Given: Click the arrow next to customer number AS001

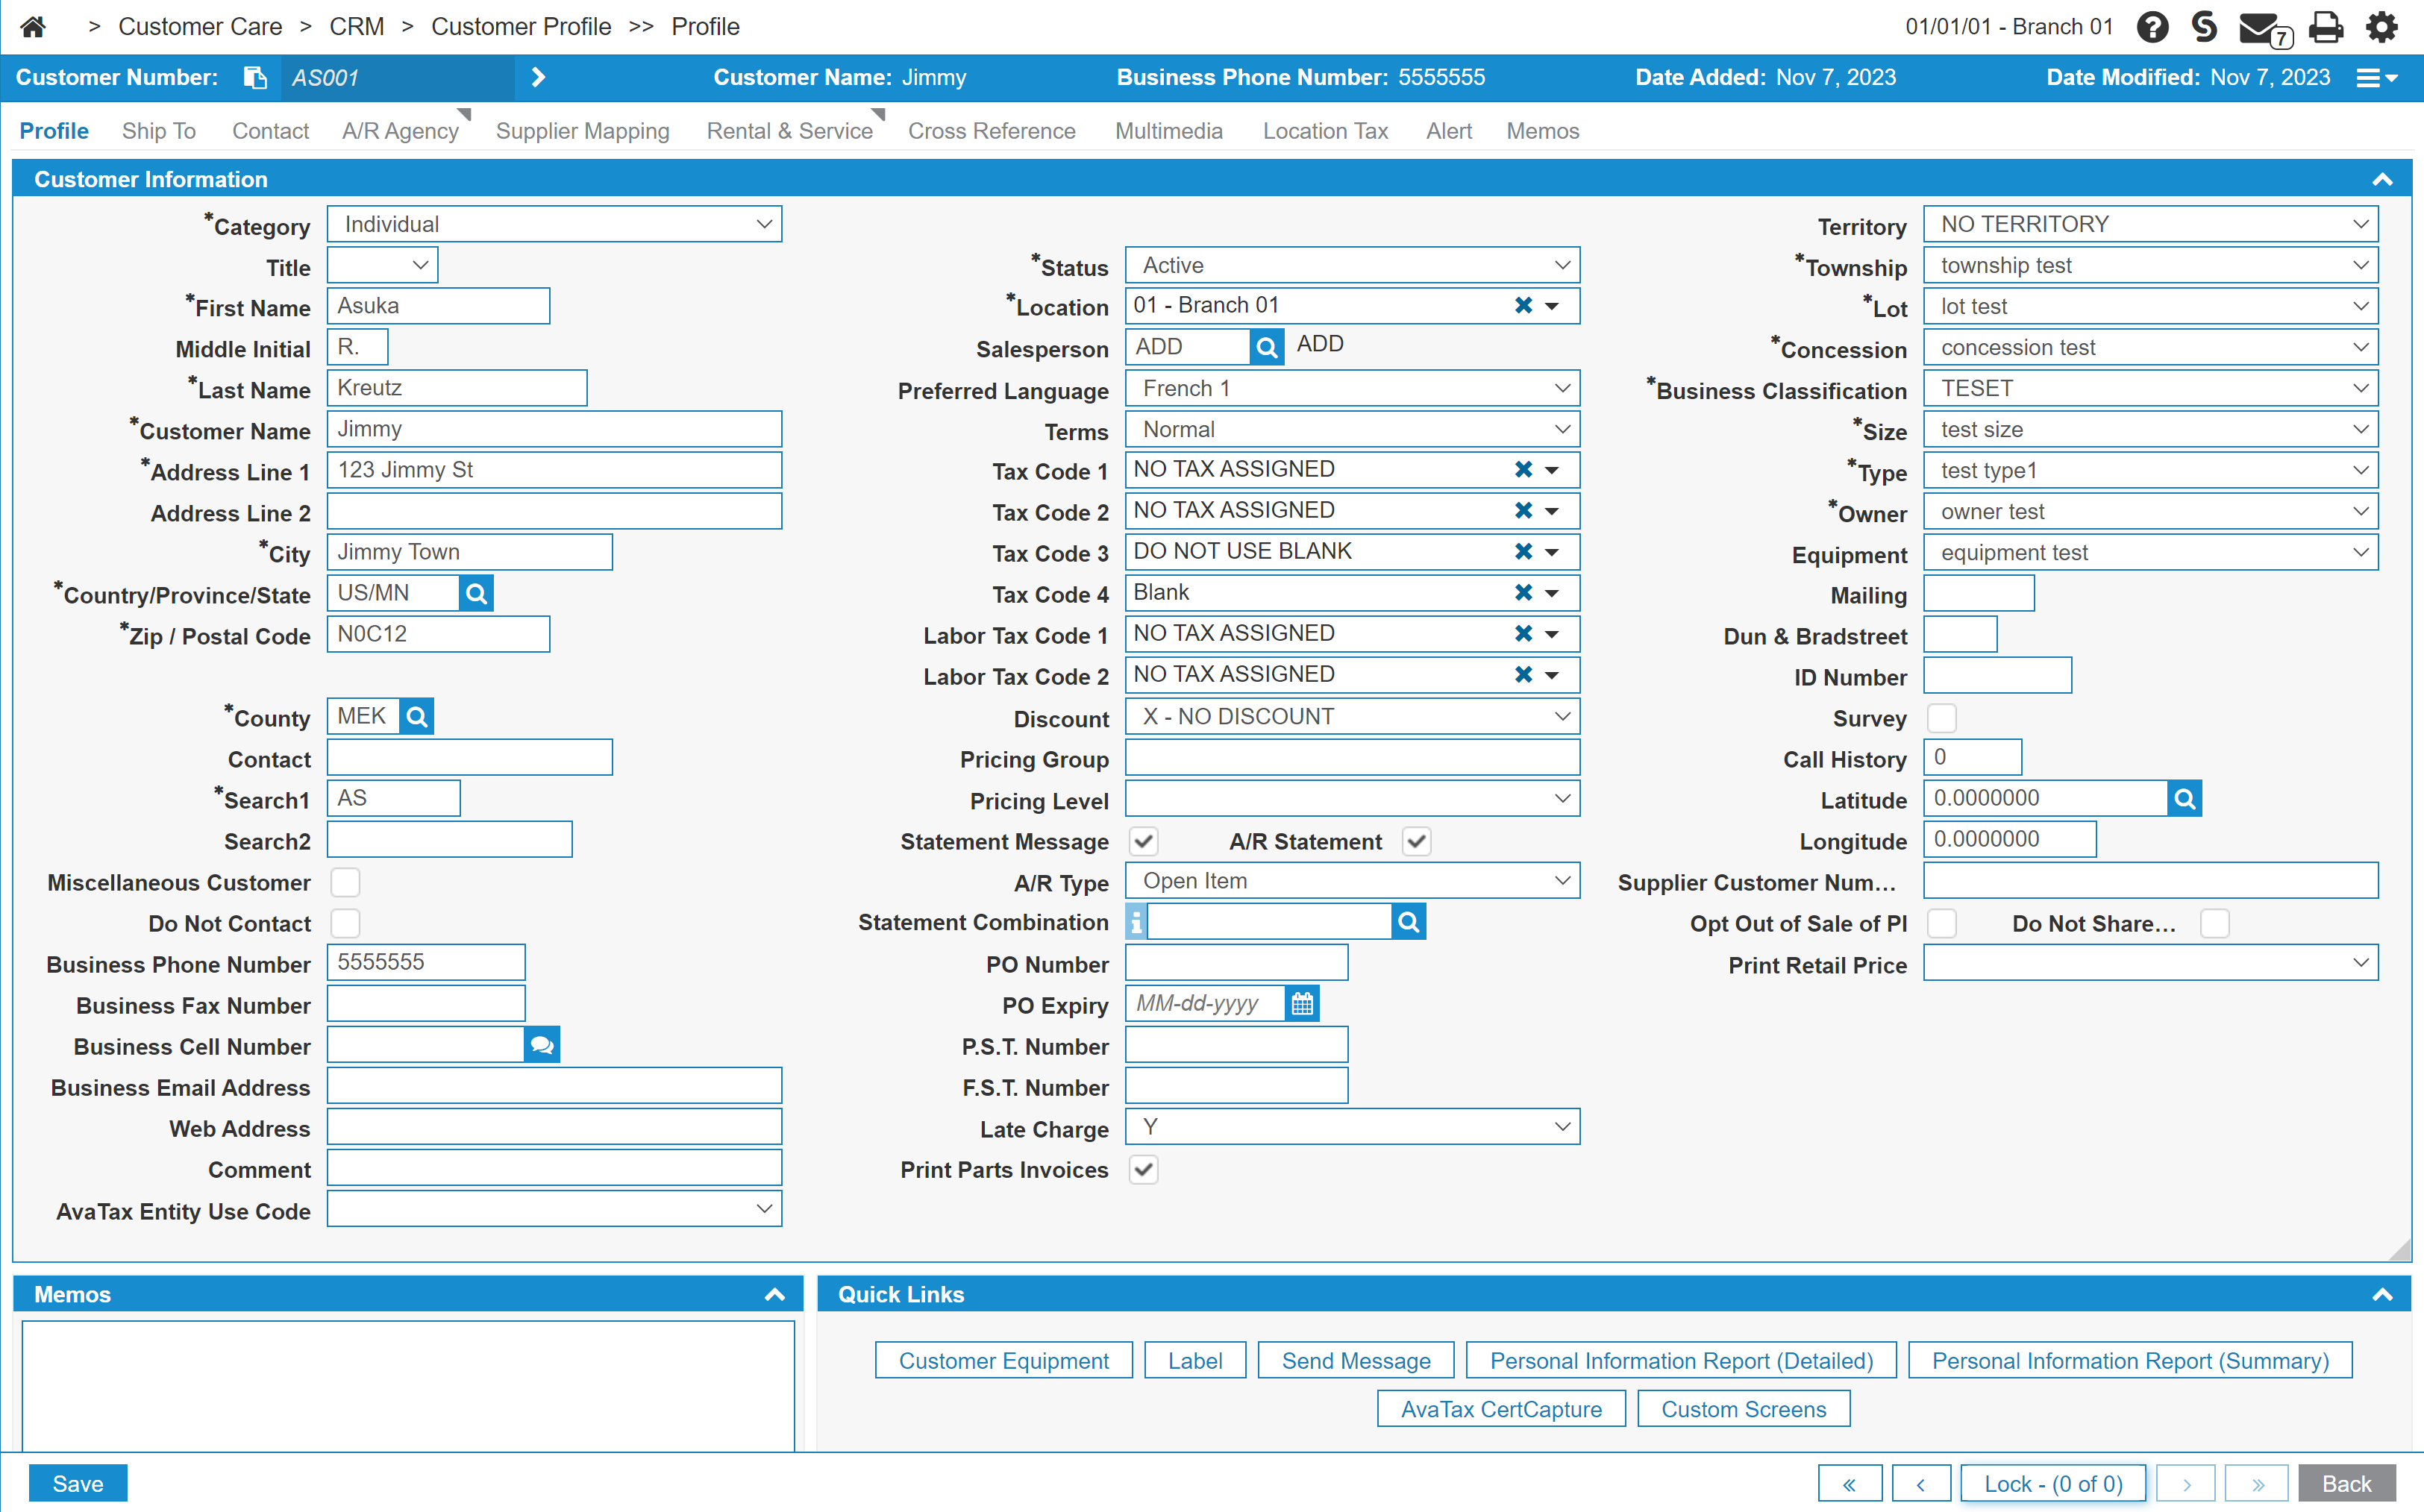Looking at the screenshot, I should (538, 77).
